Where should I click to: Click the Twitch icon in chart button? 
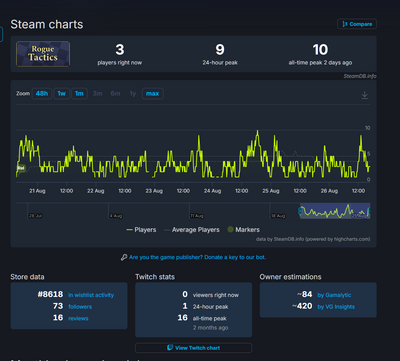pyautogui.click(x=170, y=348)
